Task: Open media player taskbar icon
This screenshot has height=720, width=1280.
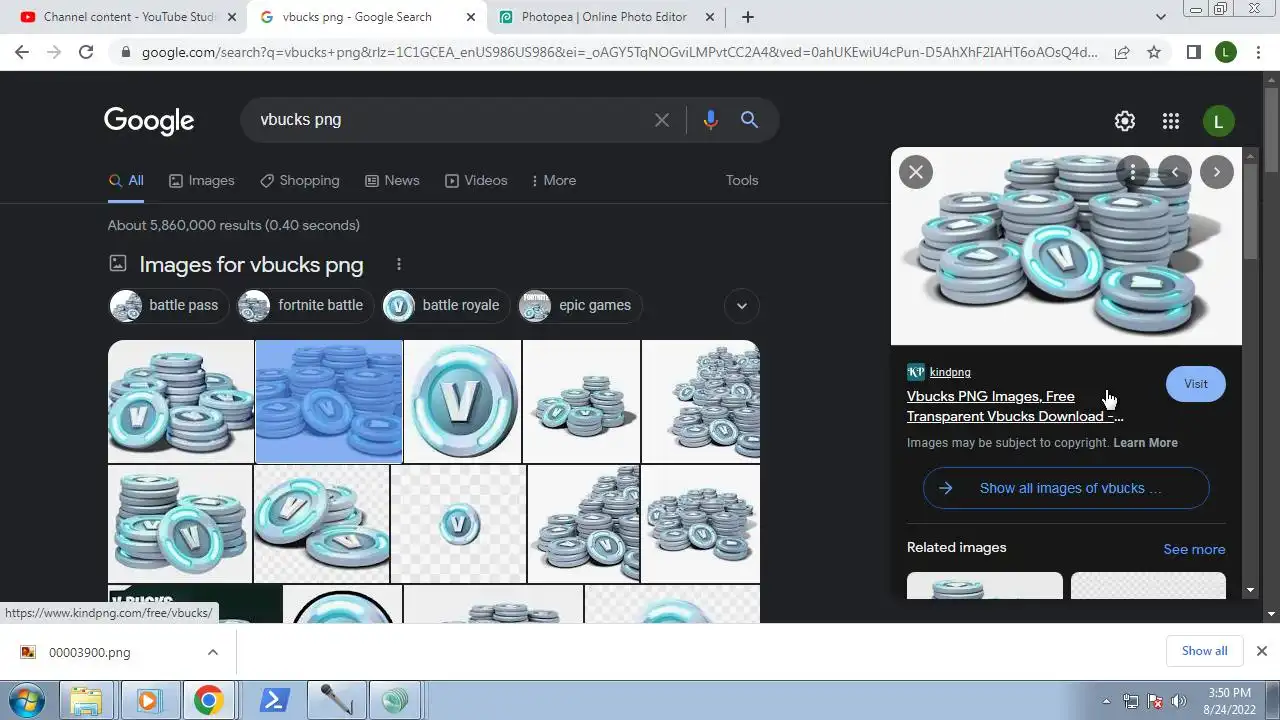Action: [x=148, y=700]
